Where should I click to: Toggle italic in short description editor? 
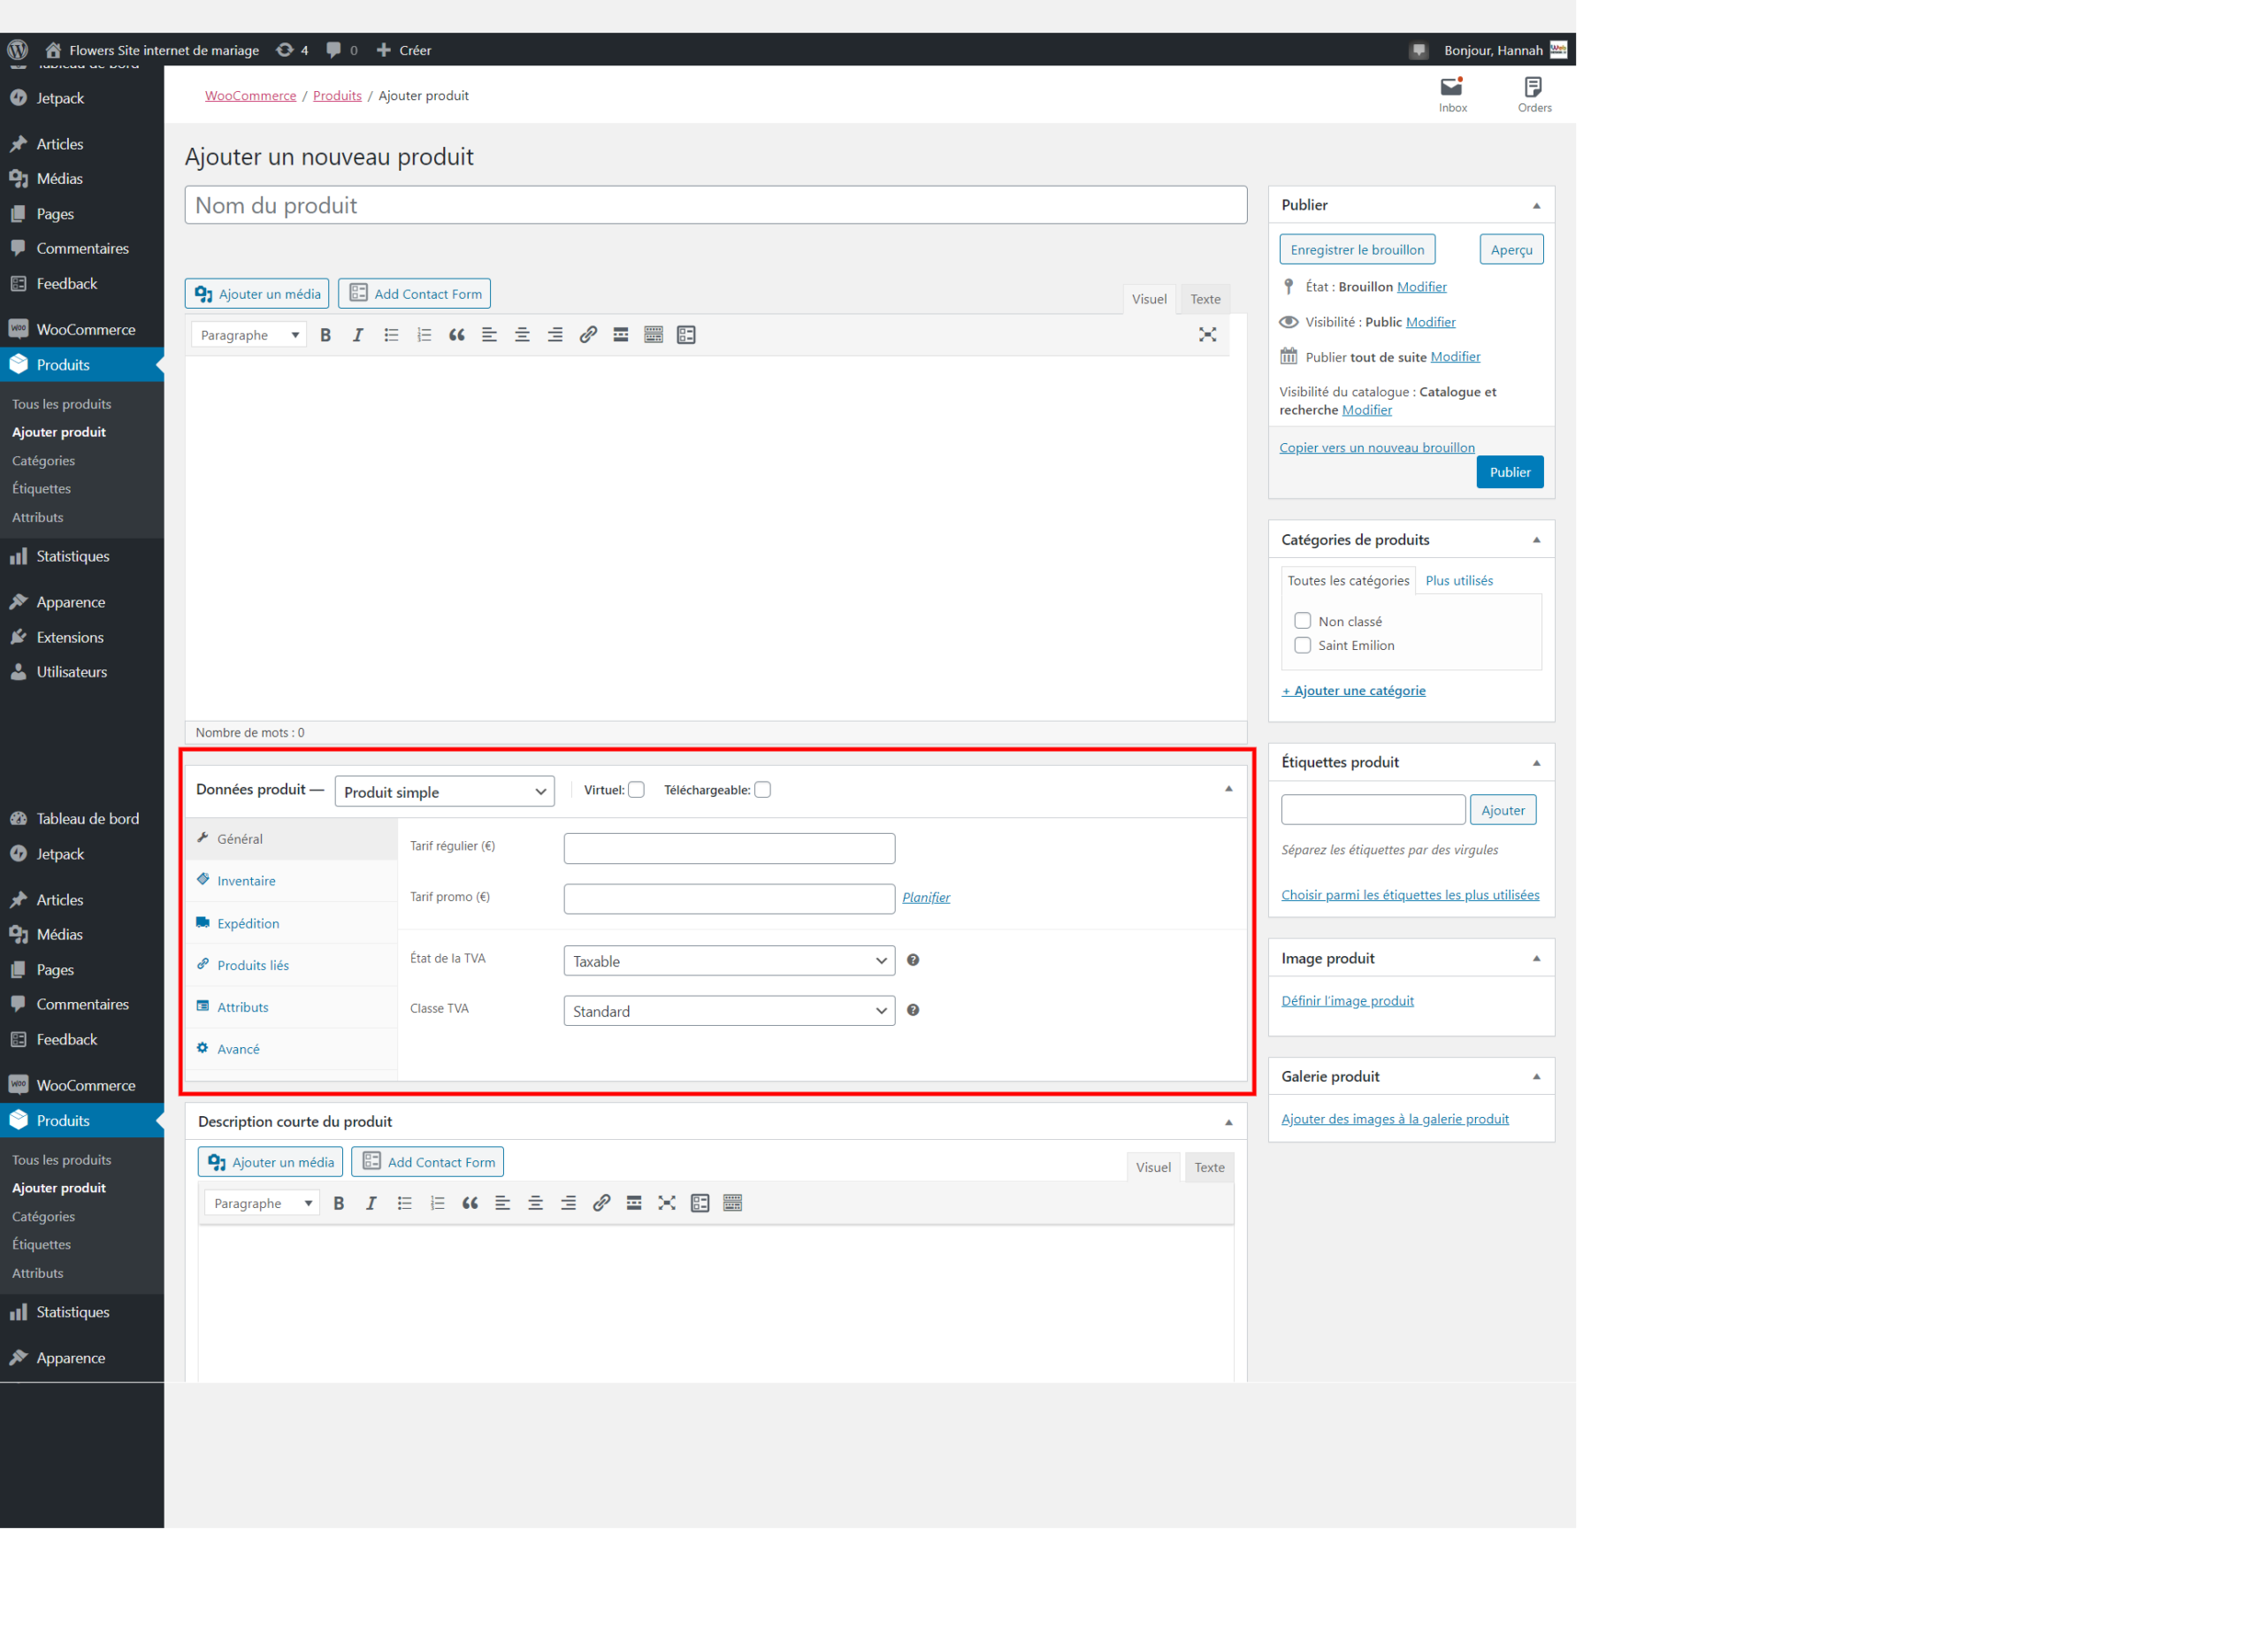[x=371, y=1203]
